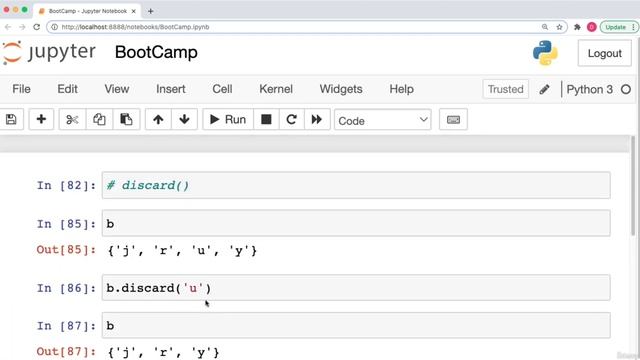Open the browser profile avatar
640x360 pixels.
pos(591,27)
